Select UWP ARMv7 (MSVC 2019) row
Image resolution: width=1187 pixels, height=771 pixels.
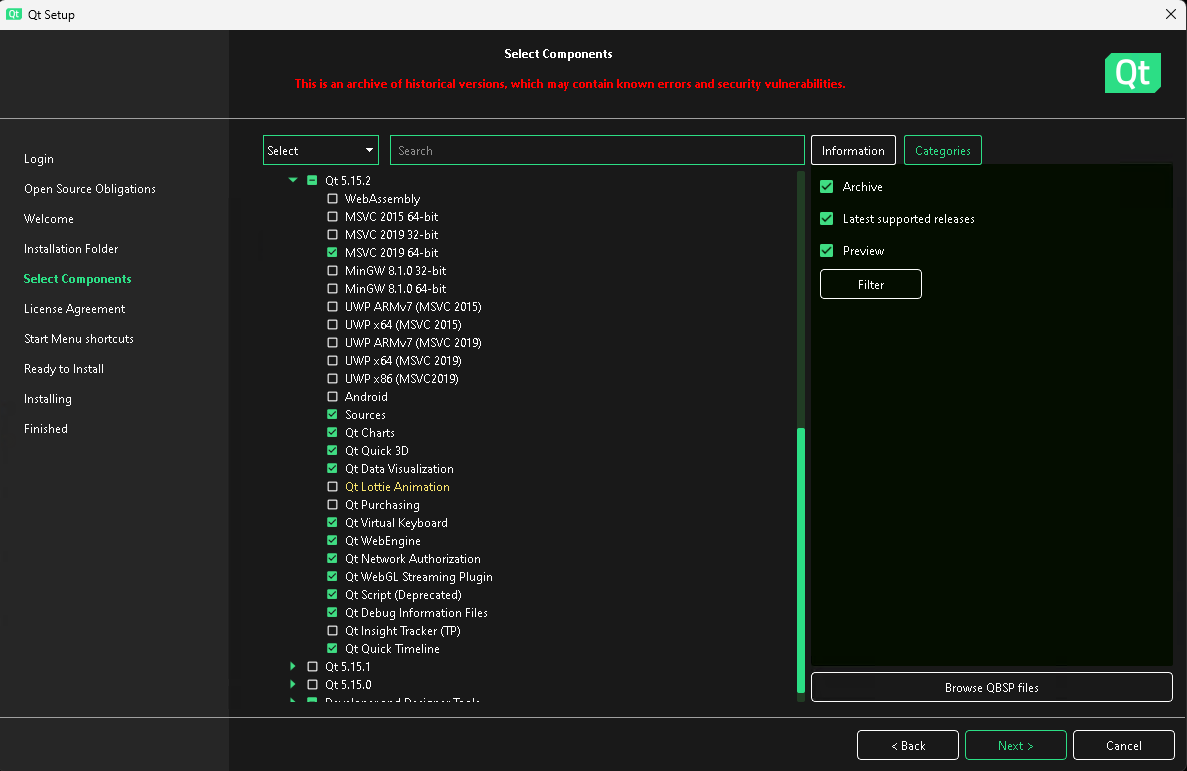tap(413, 342)
